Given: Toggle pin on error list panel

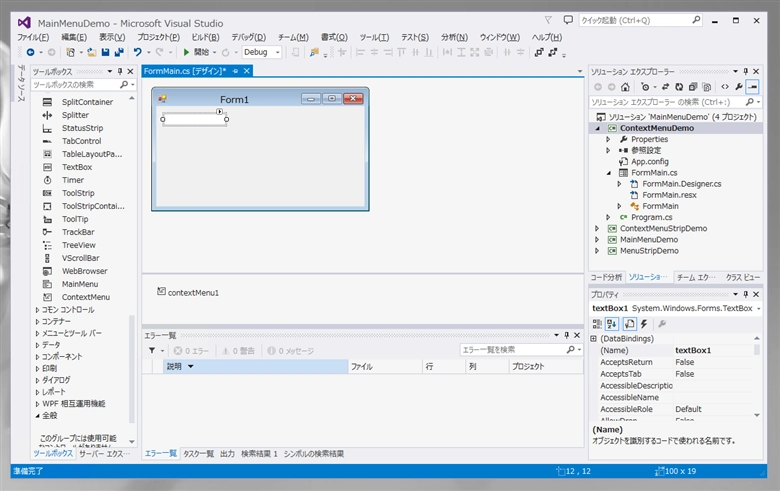Looking at the screenshot, I should click(567, 335).
